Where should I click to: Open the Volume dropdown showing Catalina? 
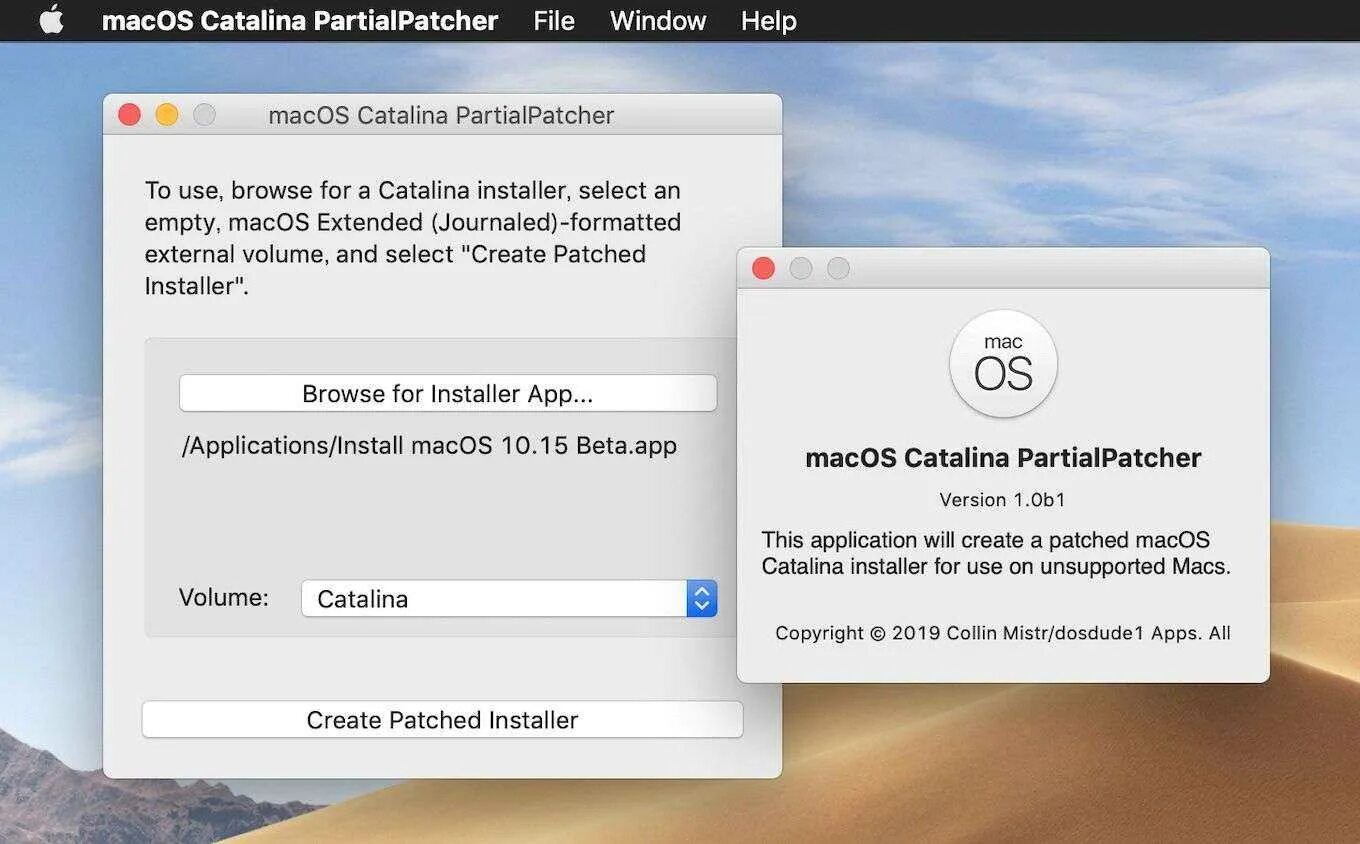click(509, 599)
